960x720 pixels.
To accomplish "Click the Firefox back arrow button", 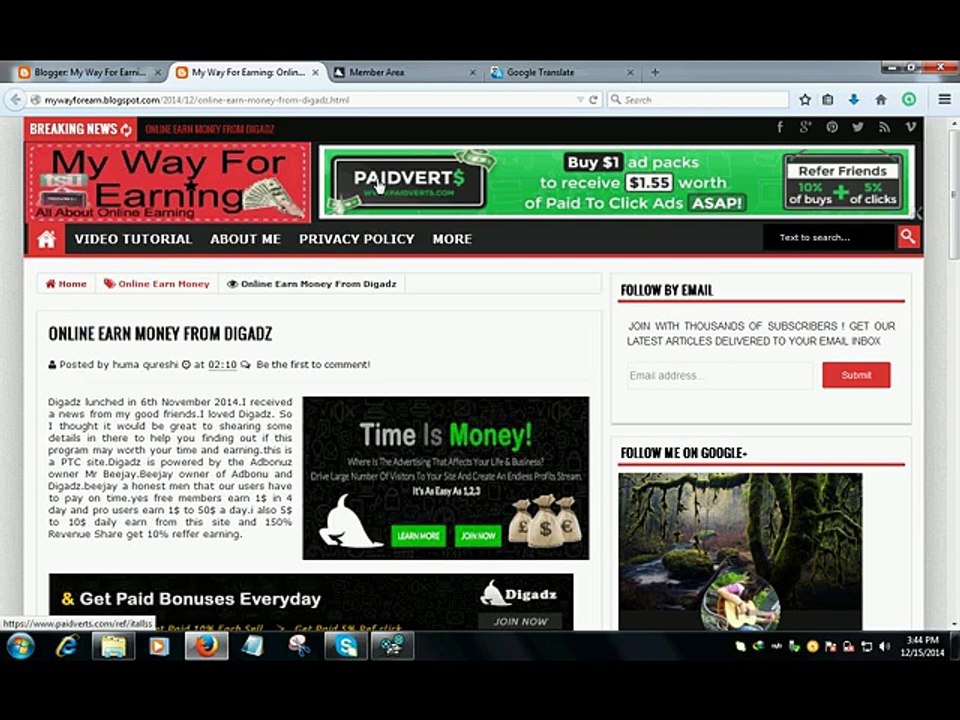I will tap(15, 99).
